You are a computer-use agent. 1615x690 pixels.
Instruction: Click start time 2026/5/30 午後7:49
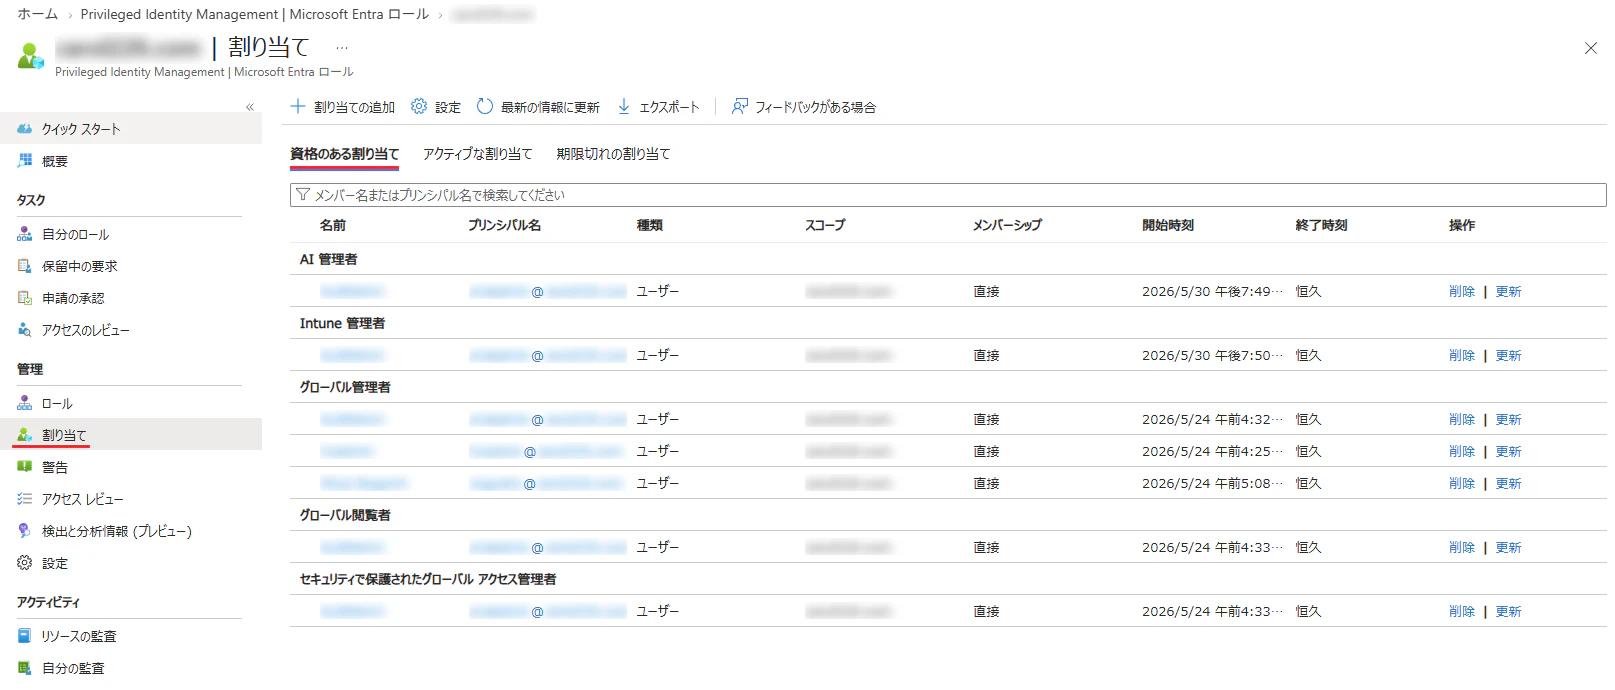coord(1212,291)
